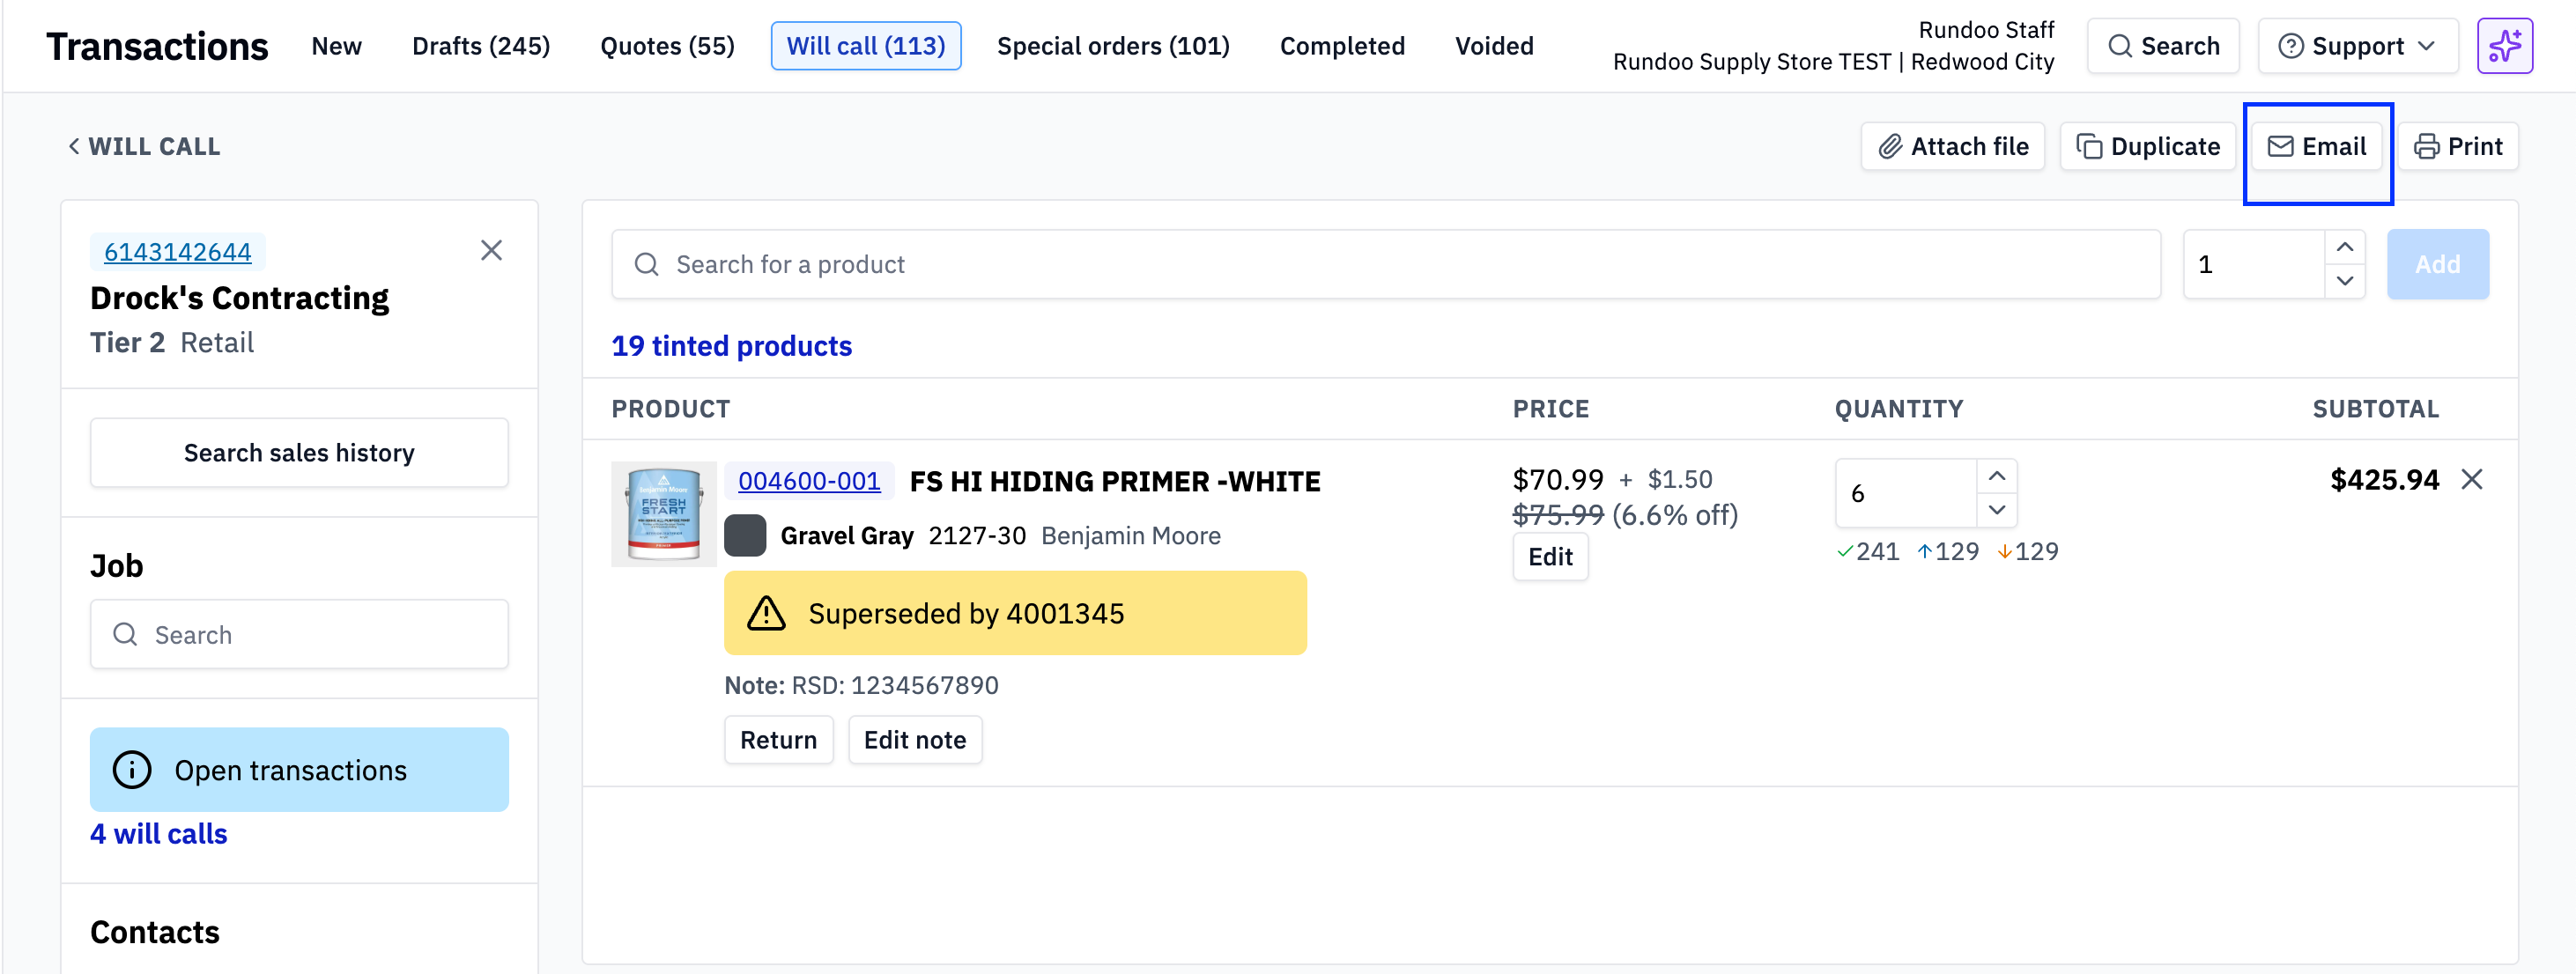Open the Drafts (245) tab

[x=481, y=46]
